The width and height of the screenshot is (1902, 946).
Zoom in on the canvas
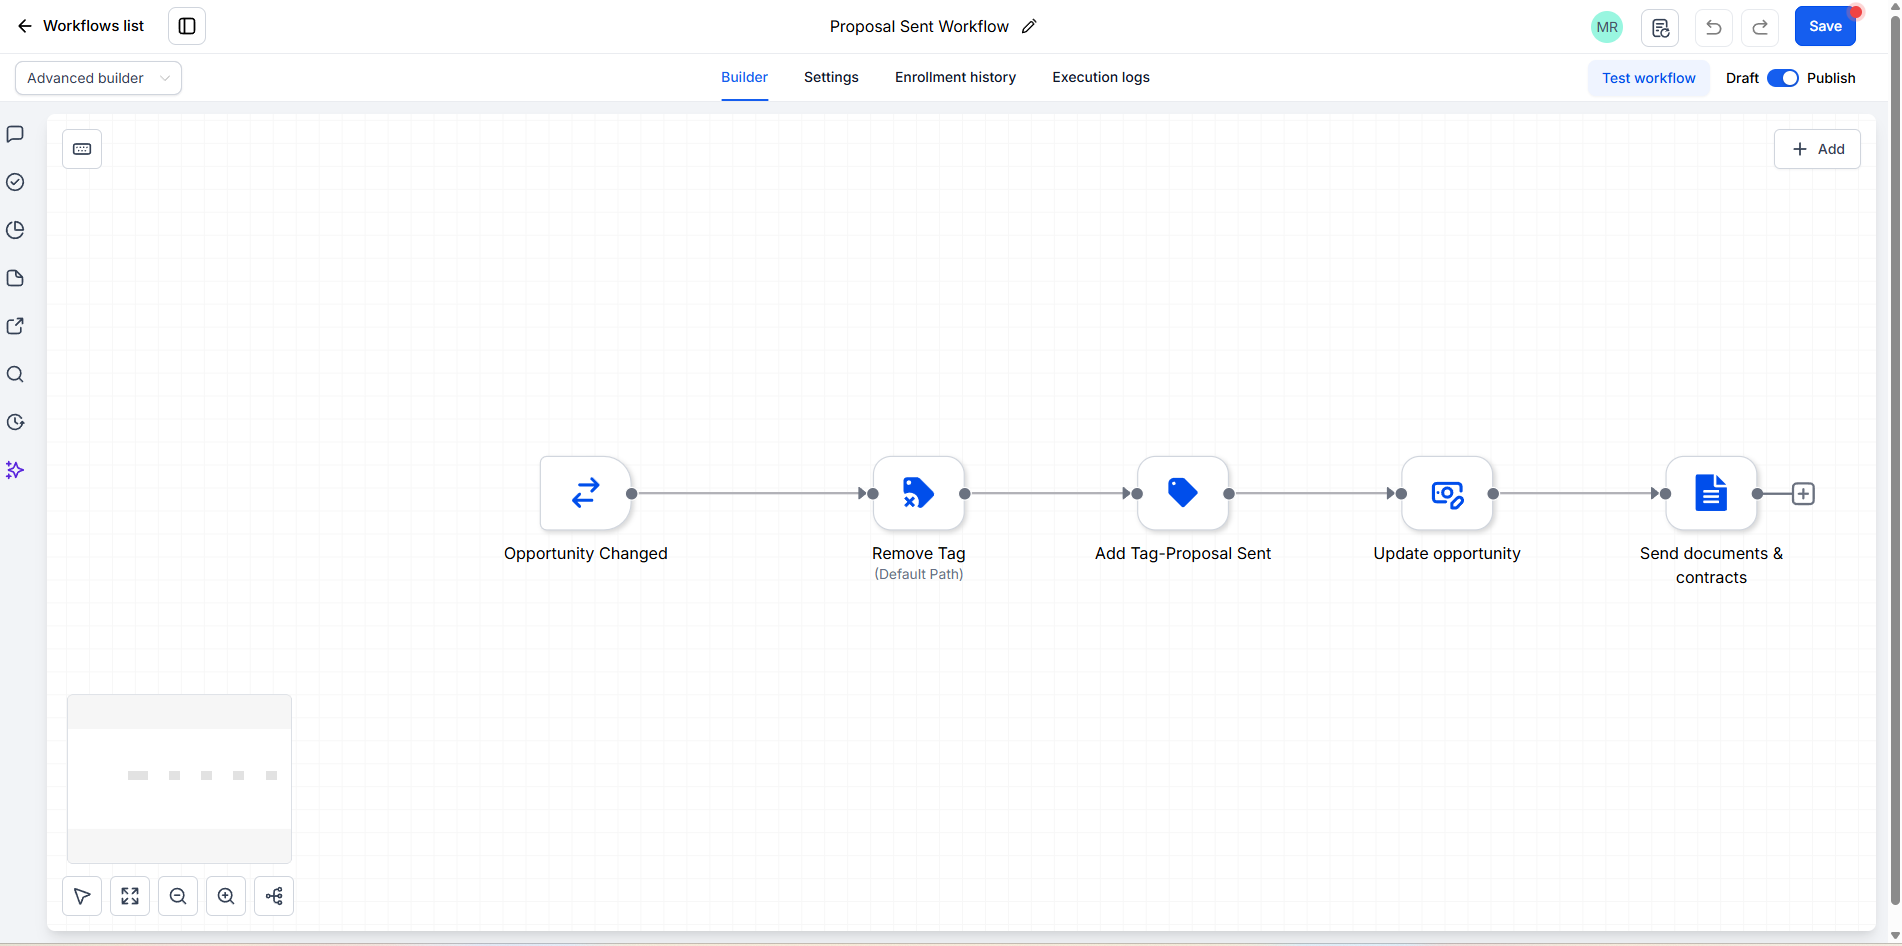(226, 896)
